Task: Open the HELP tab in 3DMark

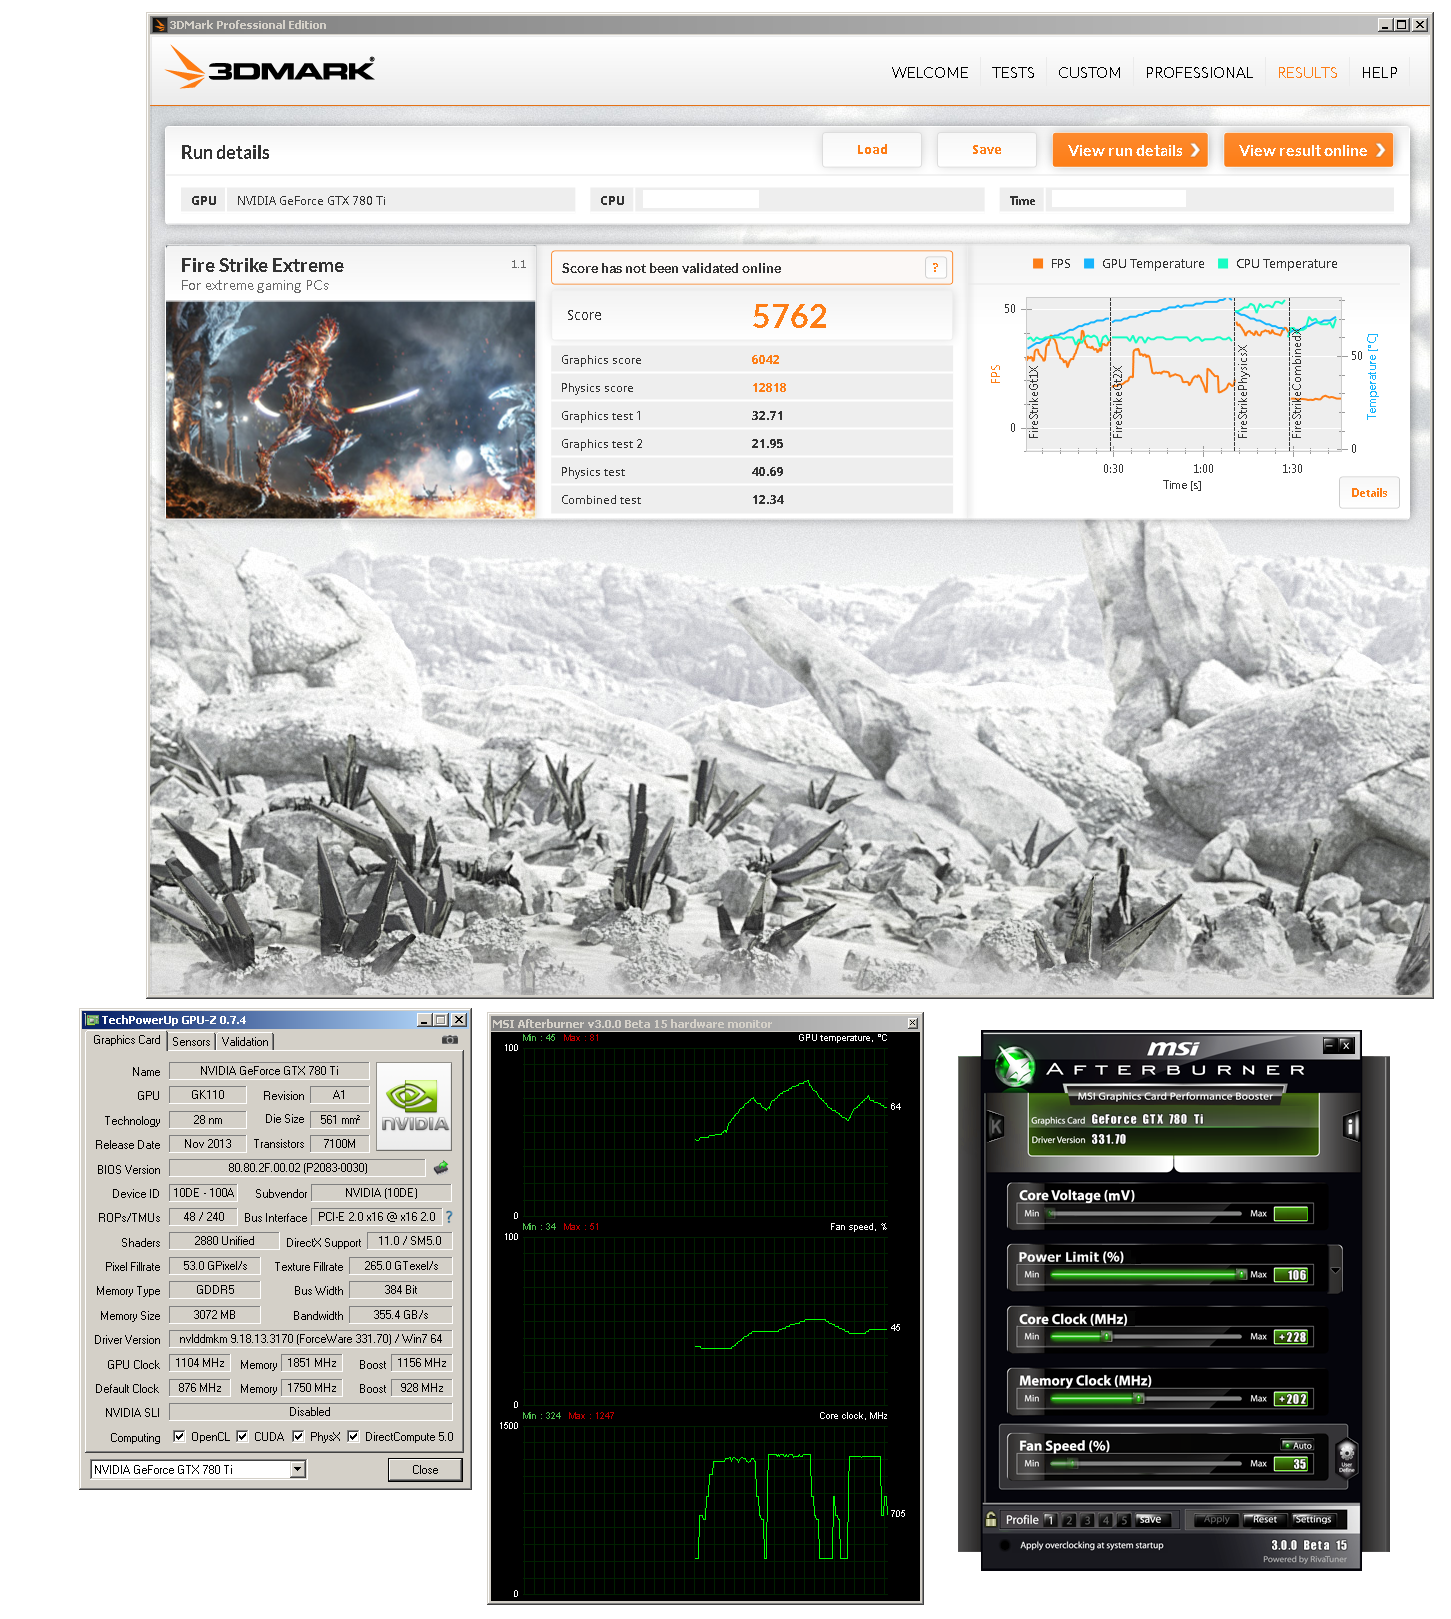Action: coord(1379,72)
